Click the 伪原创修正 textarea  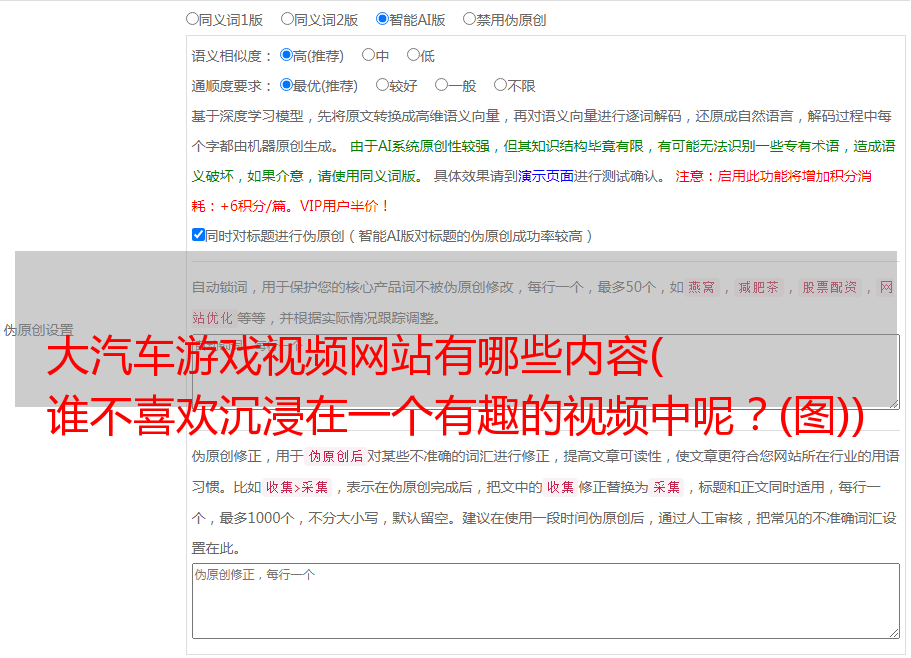[x=546, y=601]
